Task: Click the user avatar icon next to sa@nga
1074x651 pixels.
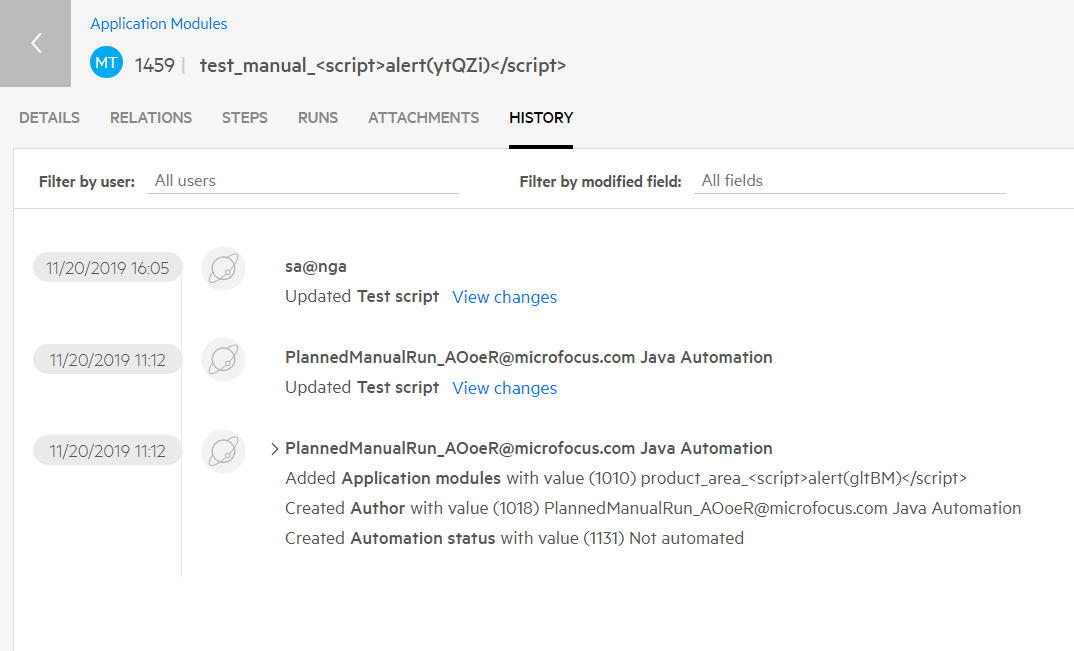Action: coord(223,269)
